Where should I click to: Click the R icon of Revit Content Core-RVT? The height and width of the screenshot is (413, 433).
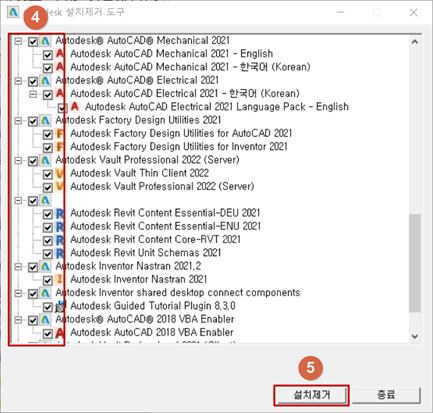point(60,240)
